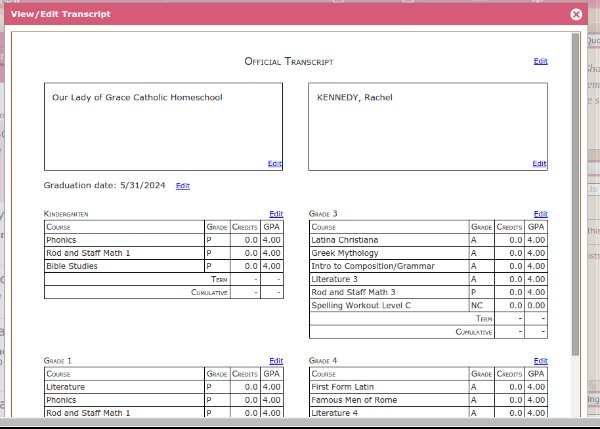The height and width of the screenshot is (429, 600).
Task: Edit the Grade 4 term
Action: point(540,360)
